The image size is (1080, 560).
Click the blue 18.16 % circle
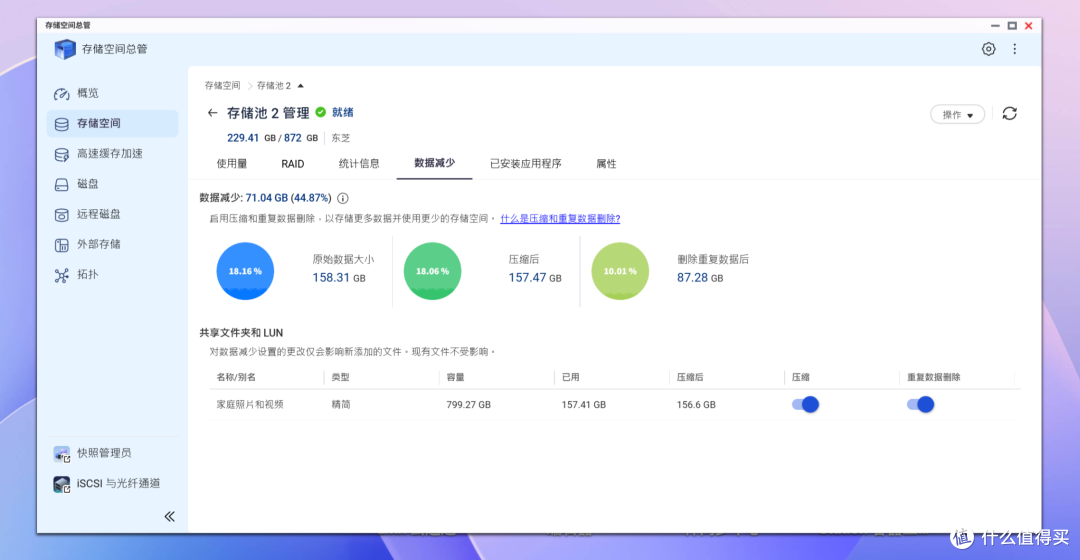(245, 271)
